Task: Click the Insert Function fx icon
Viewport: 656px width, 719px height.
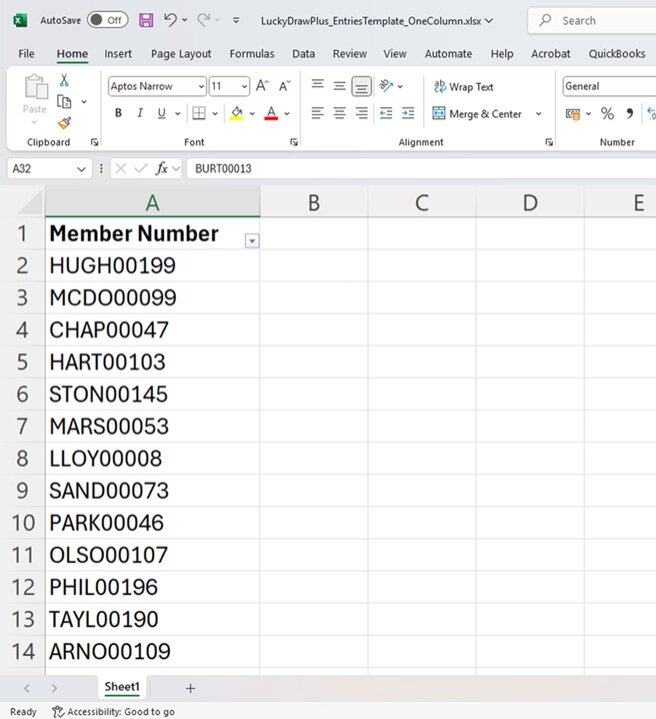Action: point(162,169)
